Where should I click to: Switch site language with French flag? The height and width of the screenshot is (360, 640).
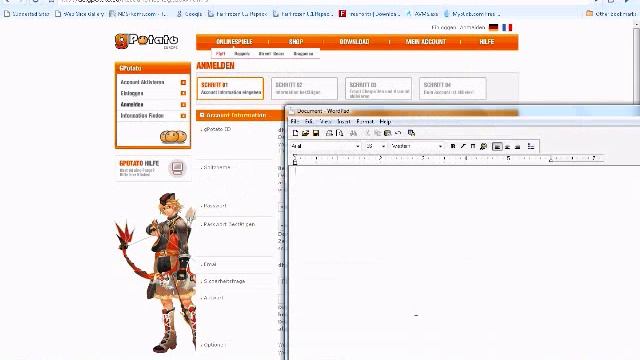point(507,27)
